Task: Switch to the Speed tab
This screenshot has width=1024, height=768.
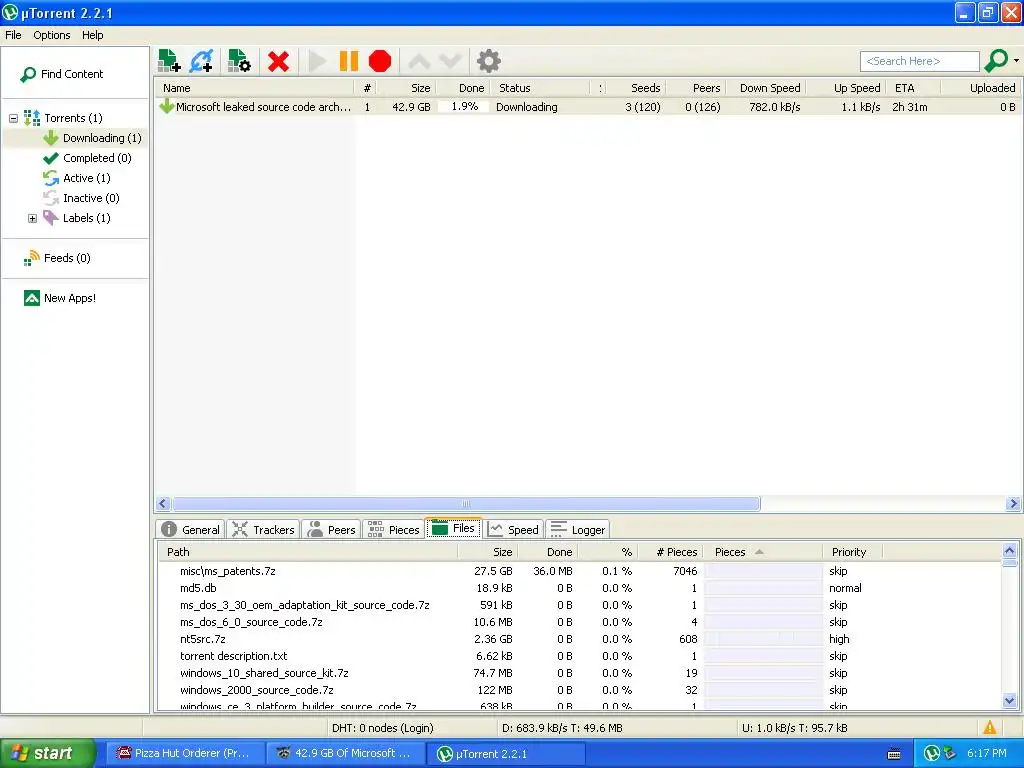Action: tap(513, 530)
